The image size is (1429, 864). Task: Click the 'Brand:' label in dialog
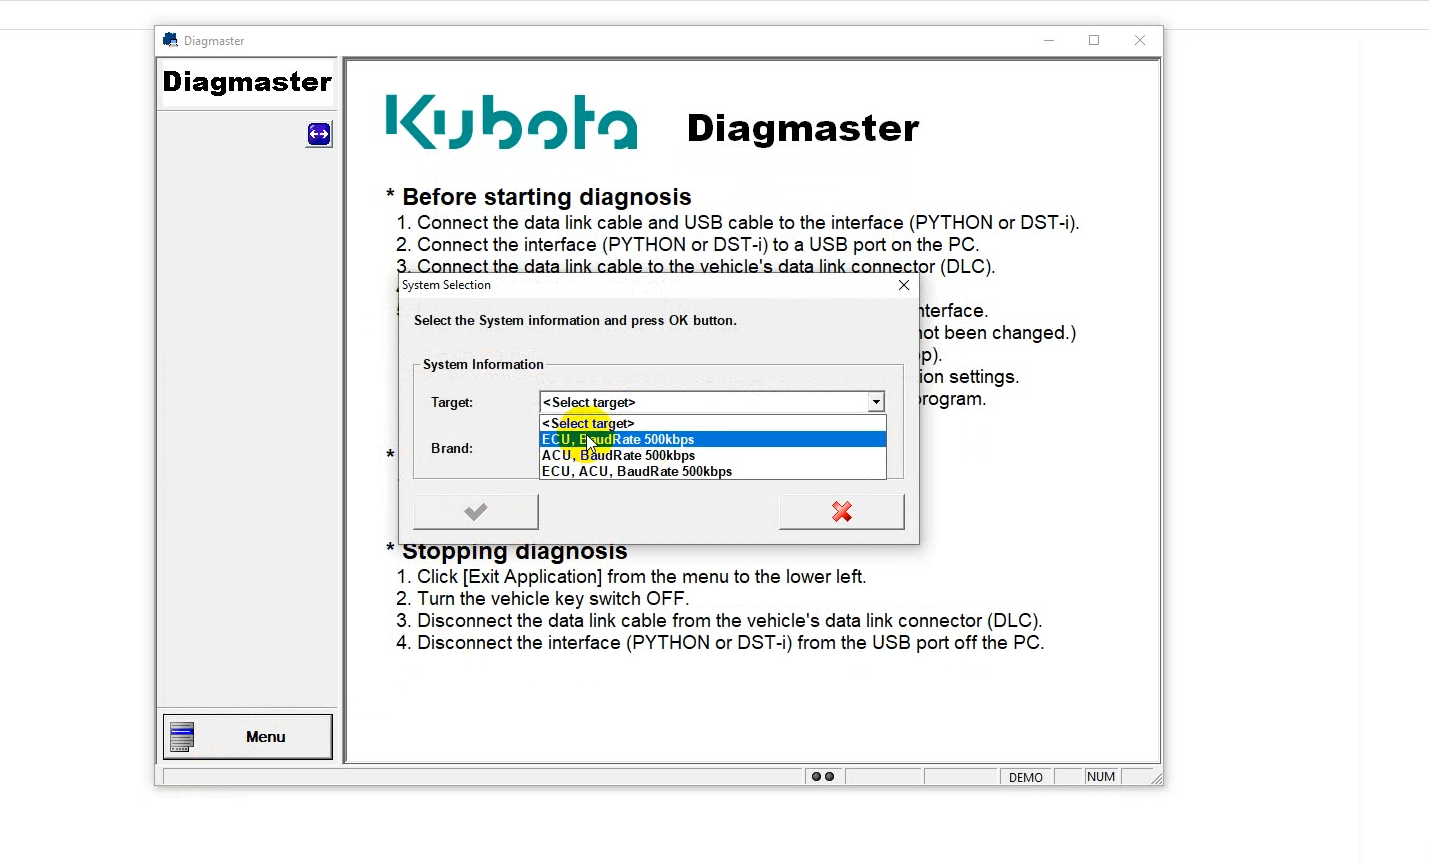click(x=452, y=448)
